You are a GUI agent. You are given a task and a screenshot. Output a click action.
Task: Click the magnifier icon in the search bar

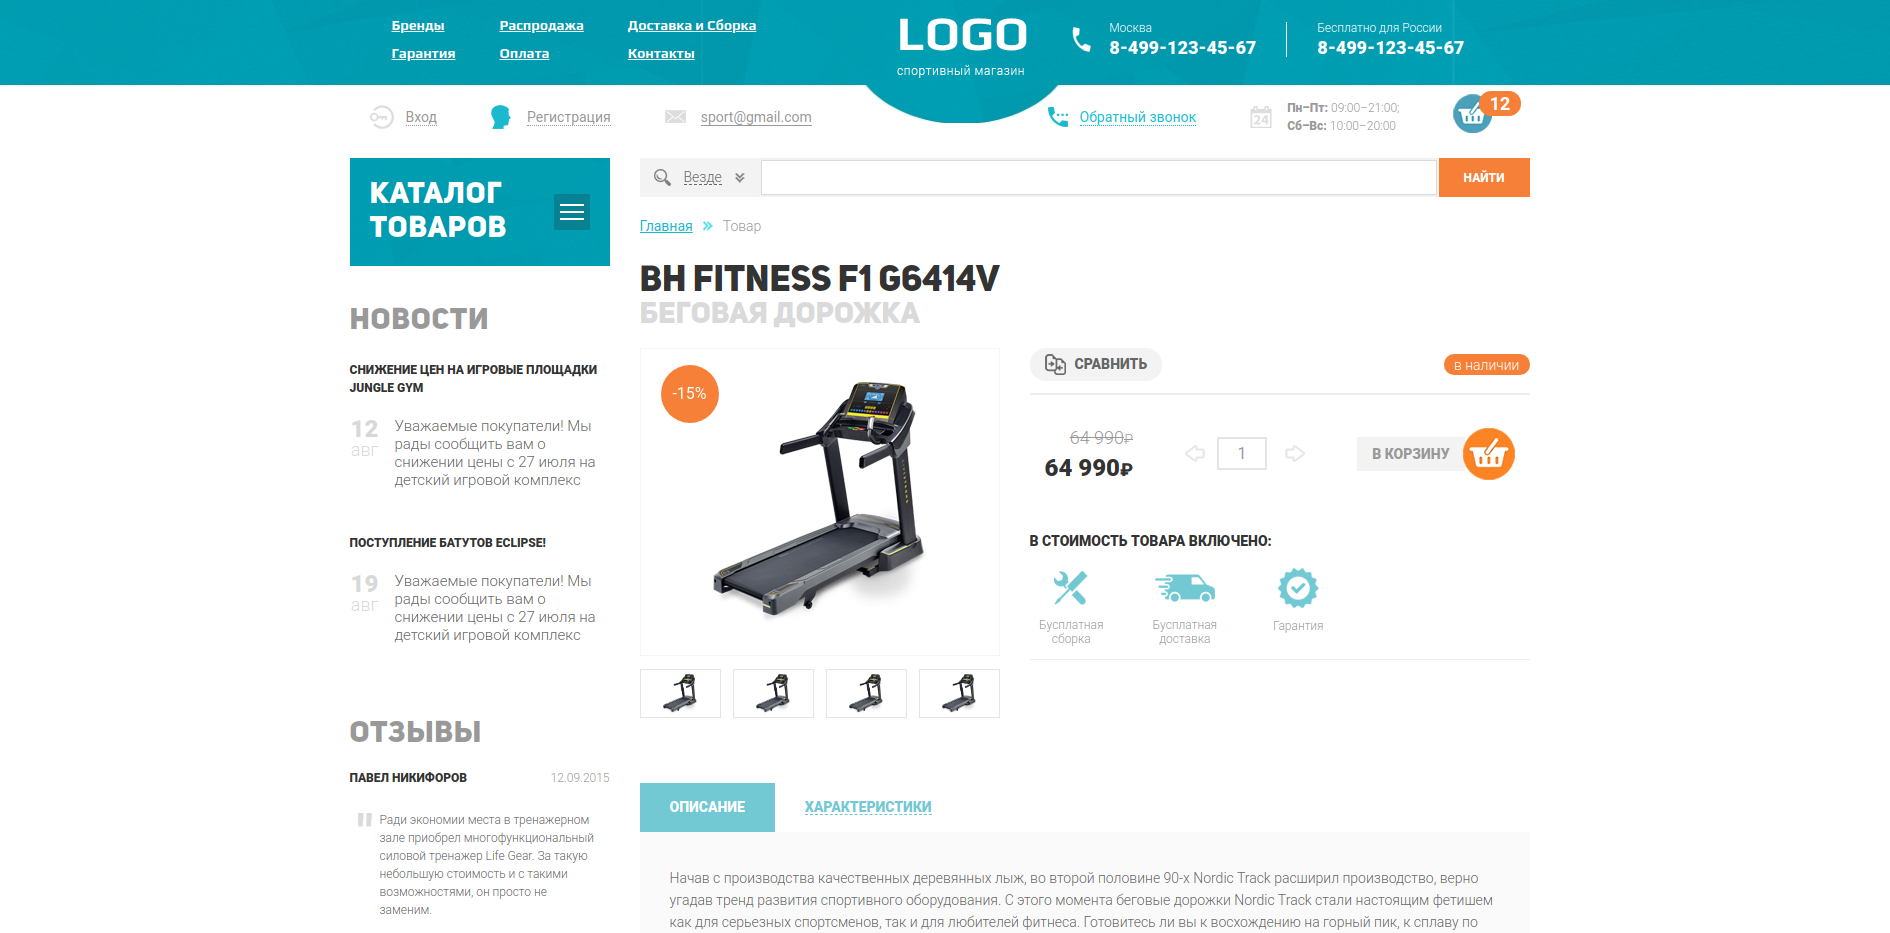click(662, 178)
